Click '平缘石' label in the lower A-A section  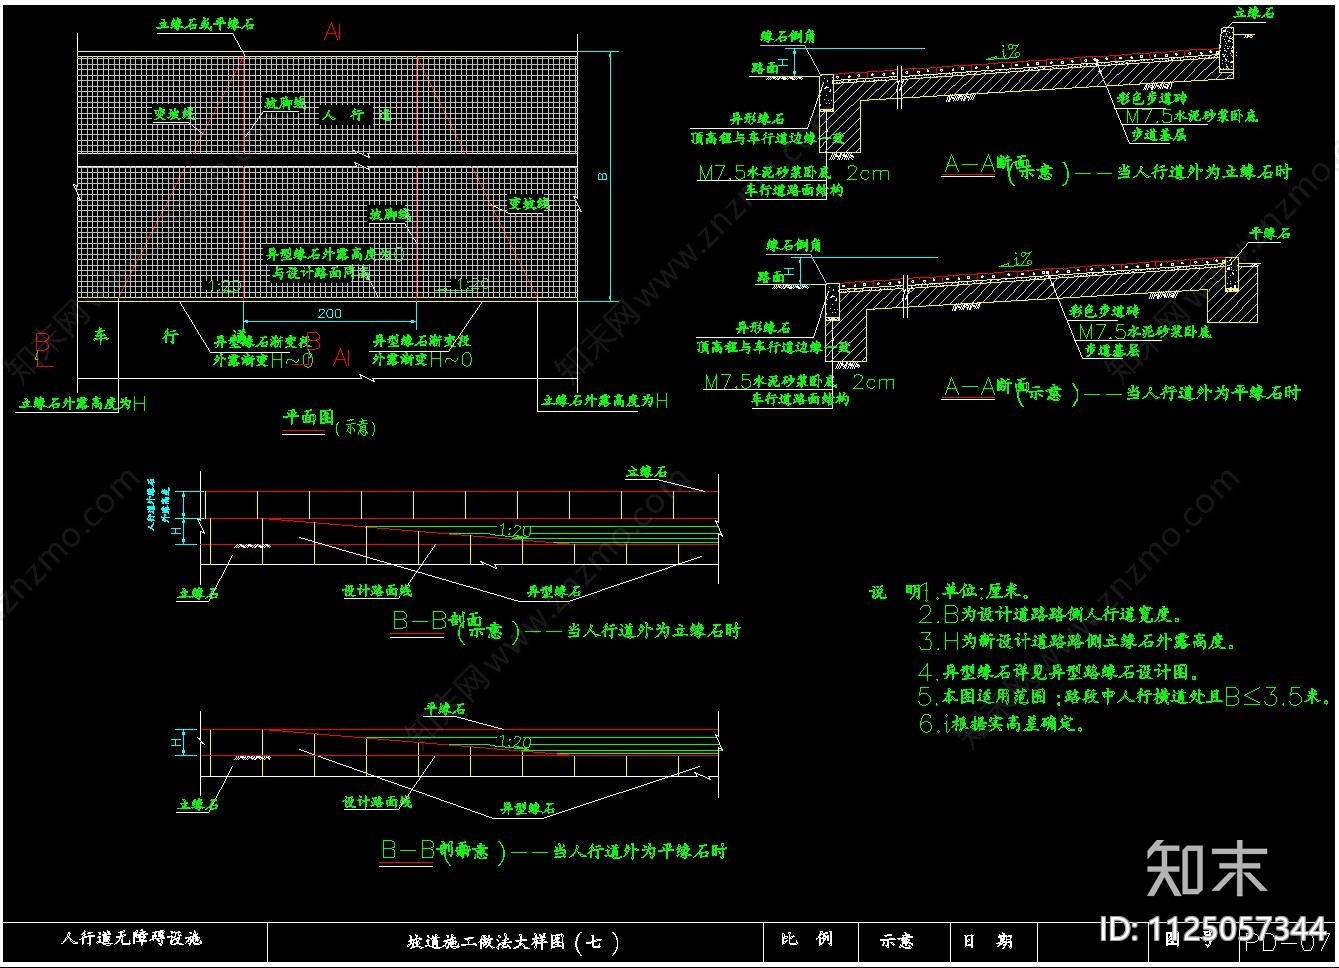pyautogui.click(x=1269, y=233)
